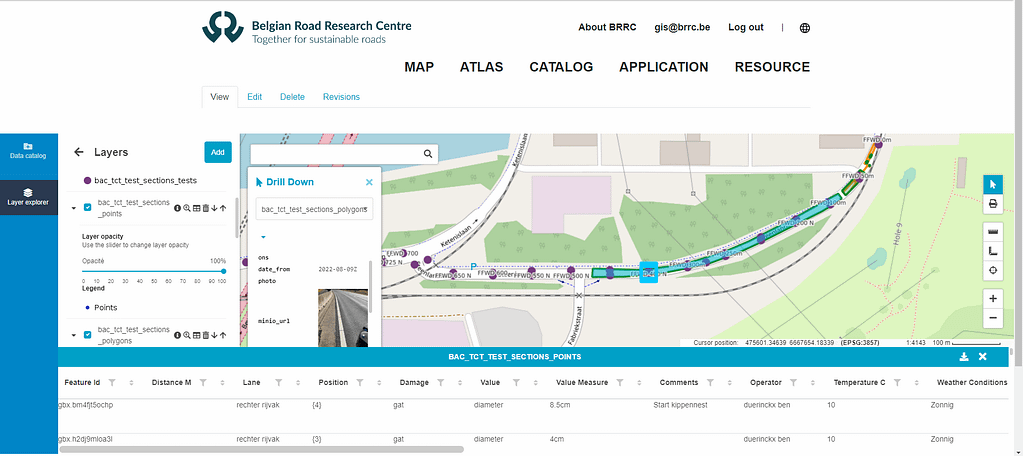Delete the bac_tct_test_sections_points layer
This screenshot has height=456, width=1023.
tap(205, 208)
